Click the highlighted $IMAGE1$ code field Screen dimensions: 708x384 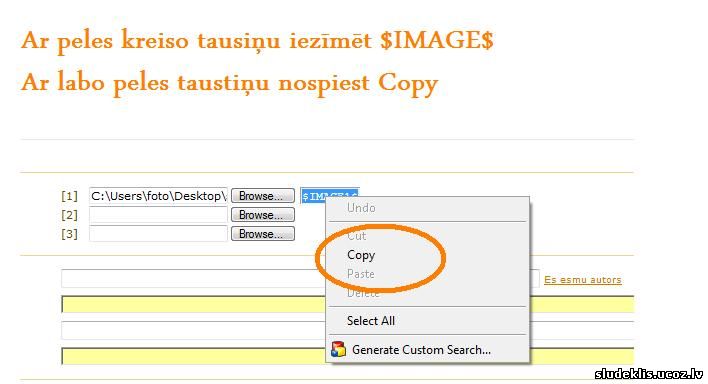pyautogui.click(x=330, y=196)
